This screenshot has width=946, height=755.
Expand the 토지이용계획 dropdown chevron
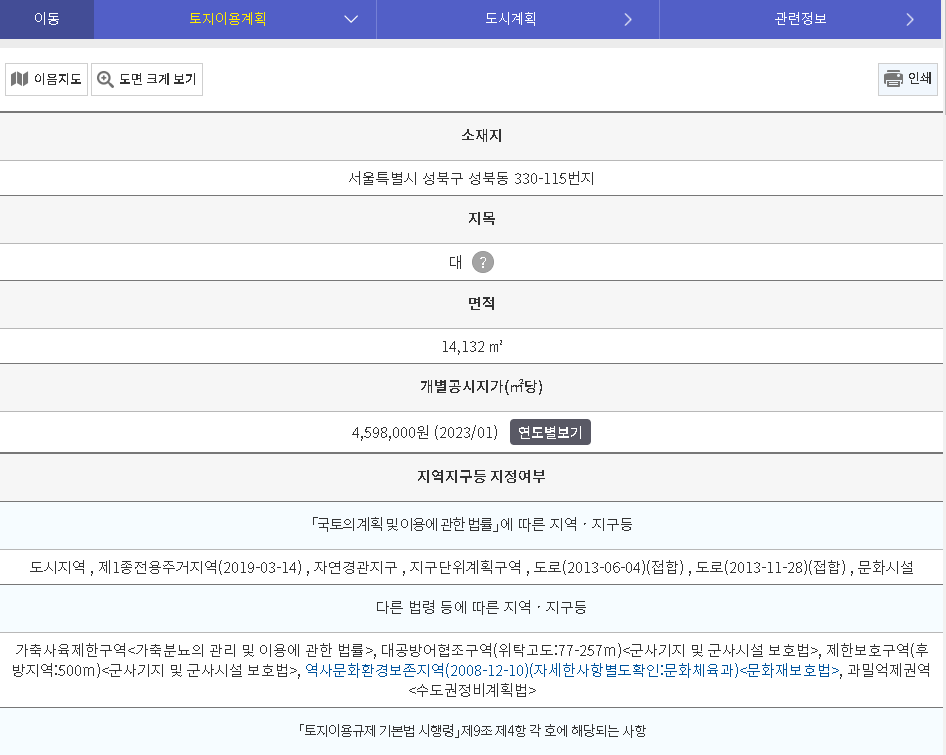click(x=351, y=18)
